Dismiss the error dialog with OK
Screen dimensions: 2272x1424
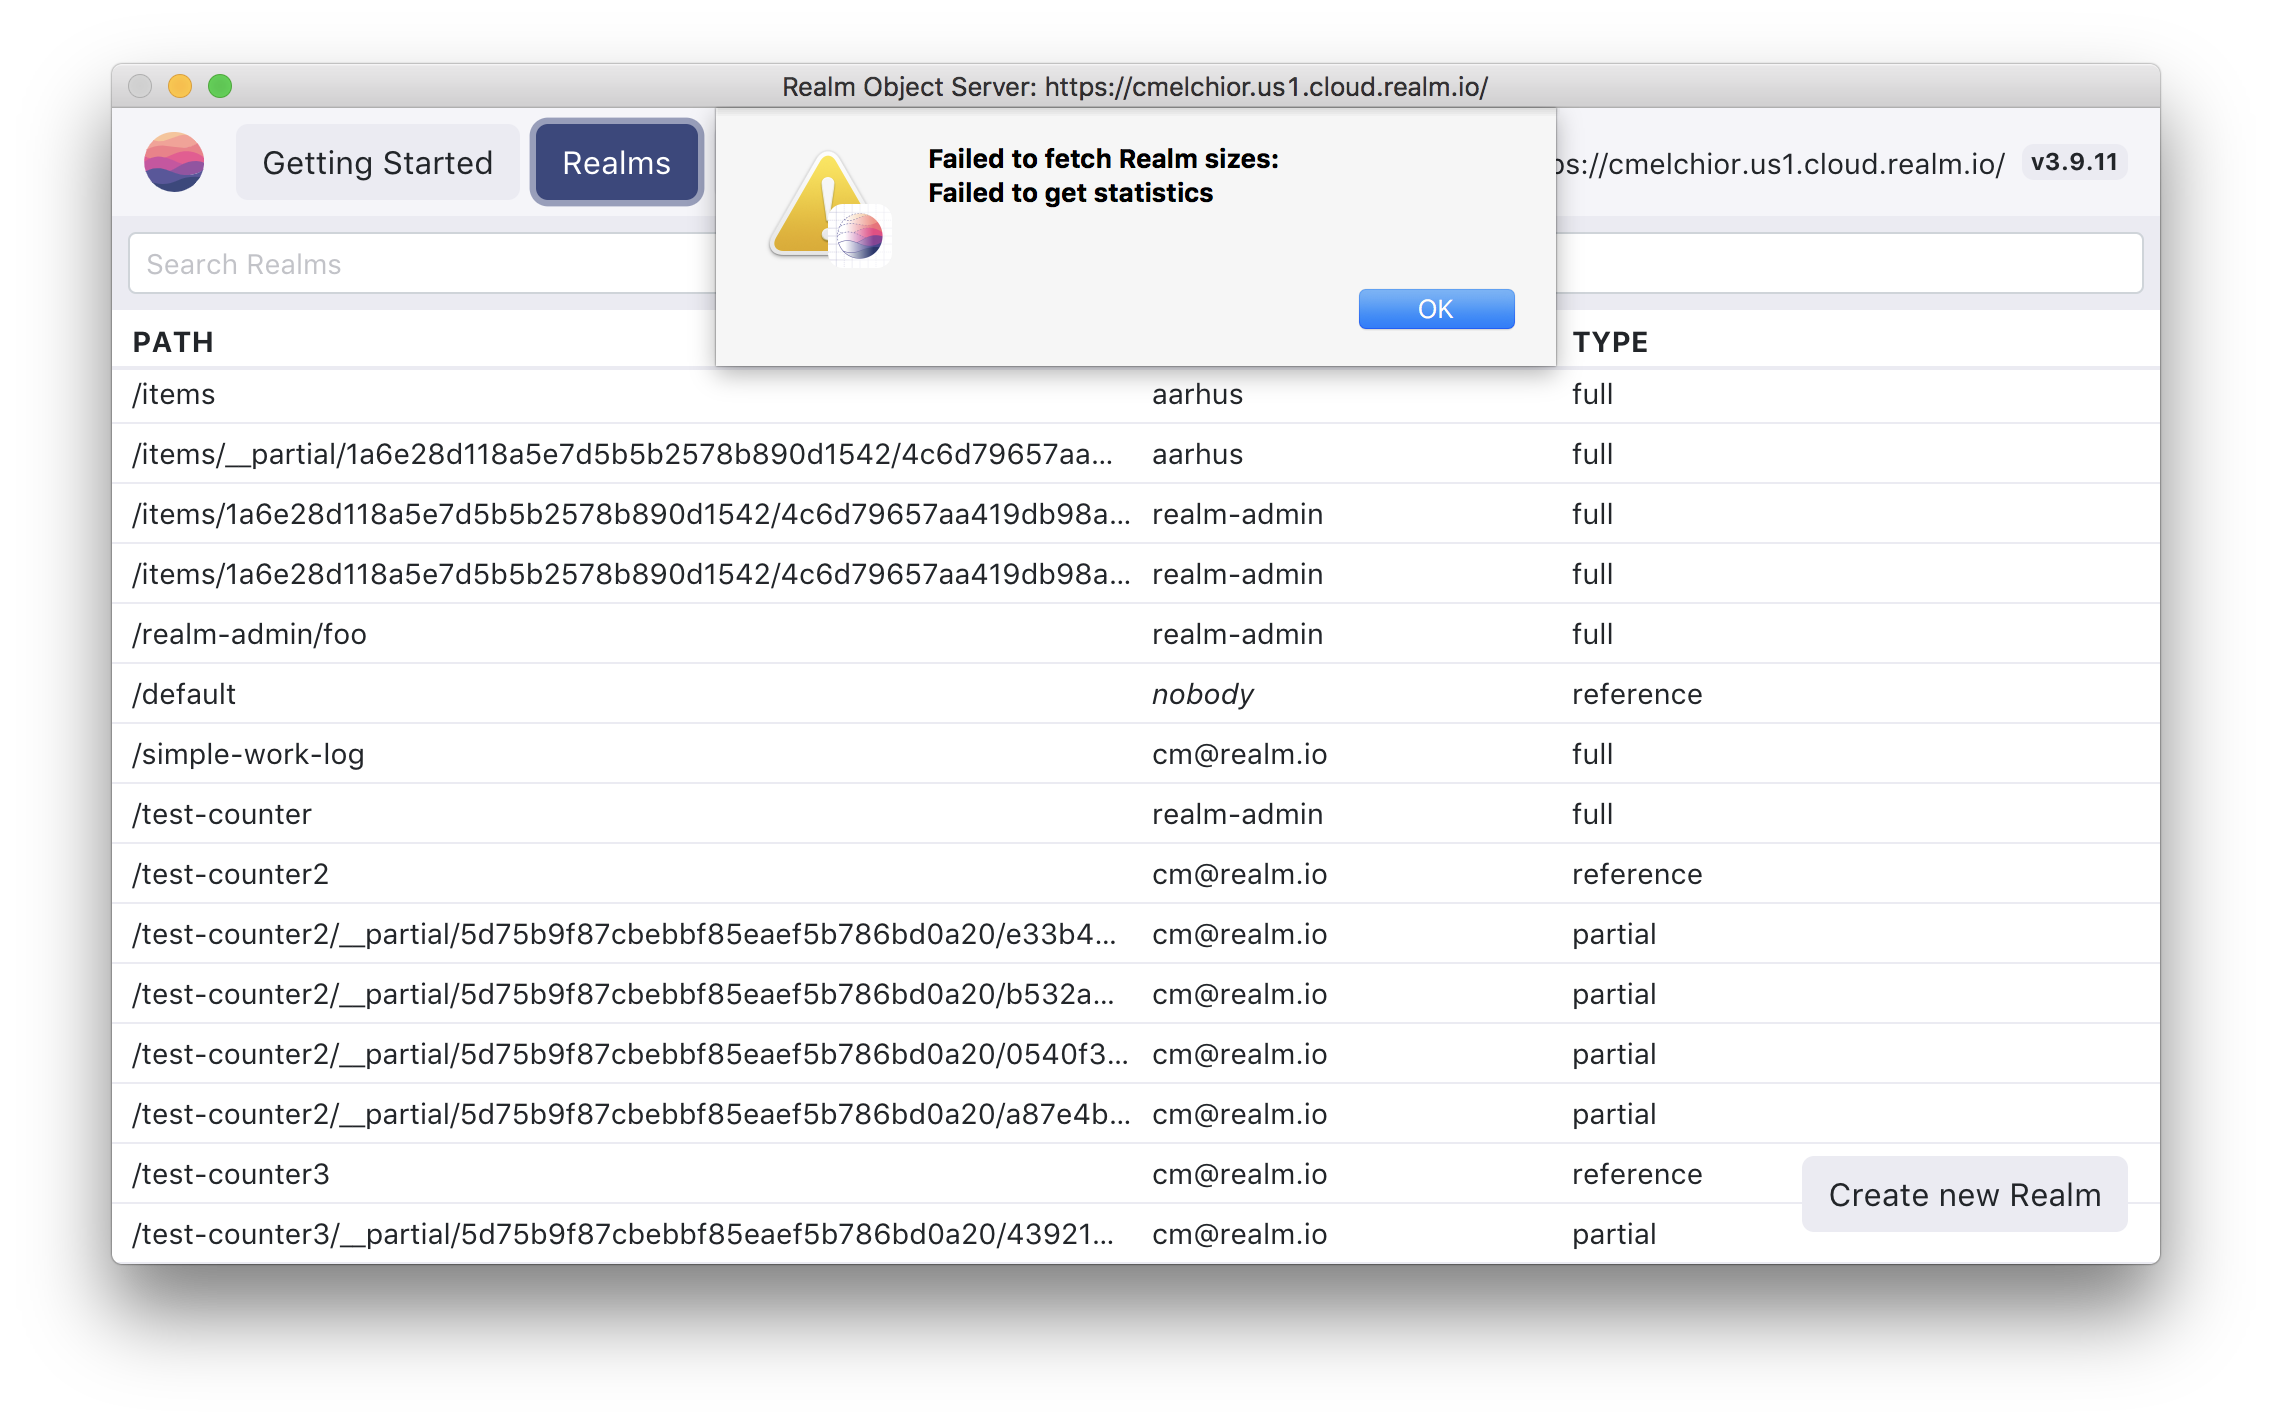click(x=1436, y=309)
